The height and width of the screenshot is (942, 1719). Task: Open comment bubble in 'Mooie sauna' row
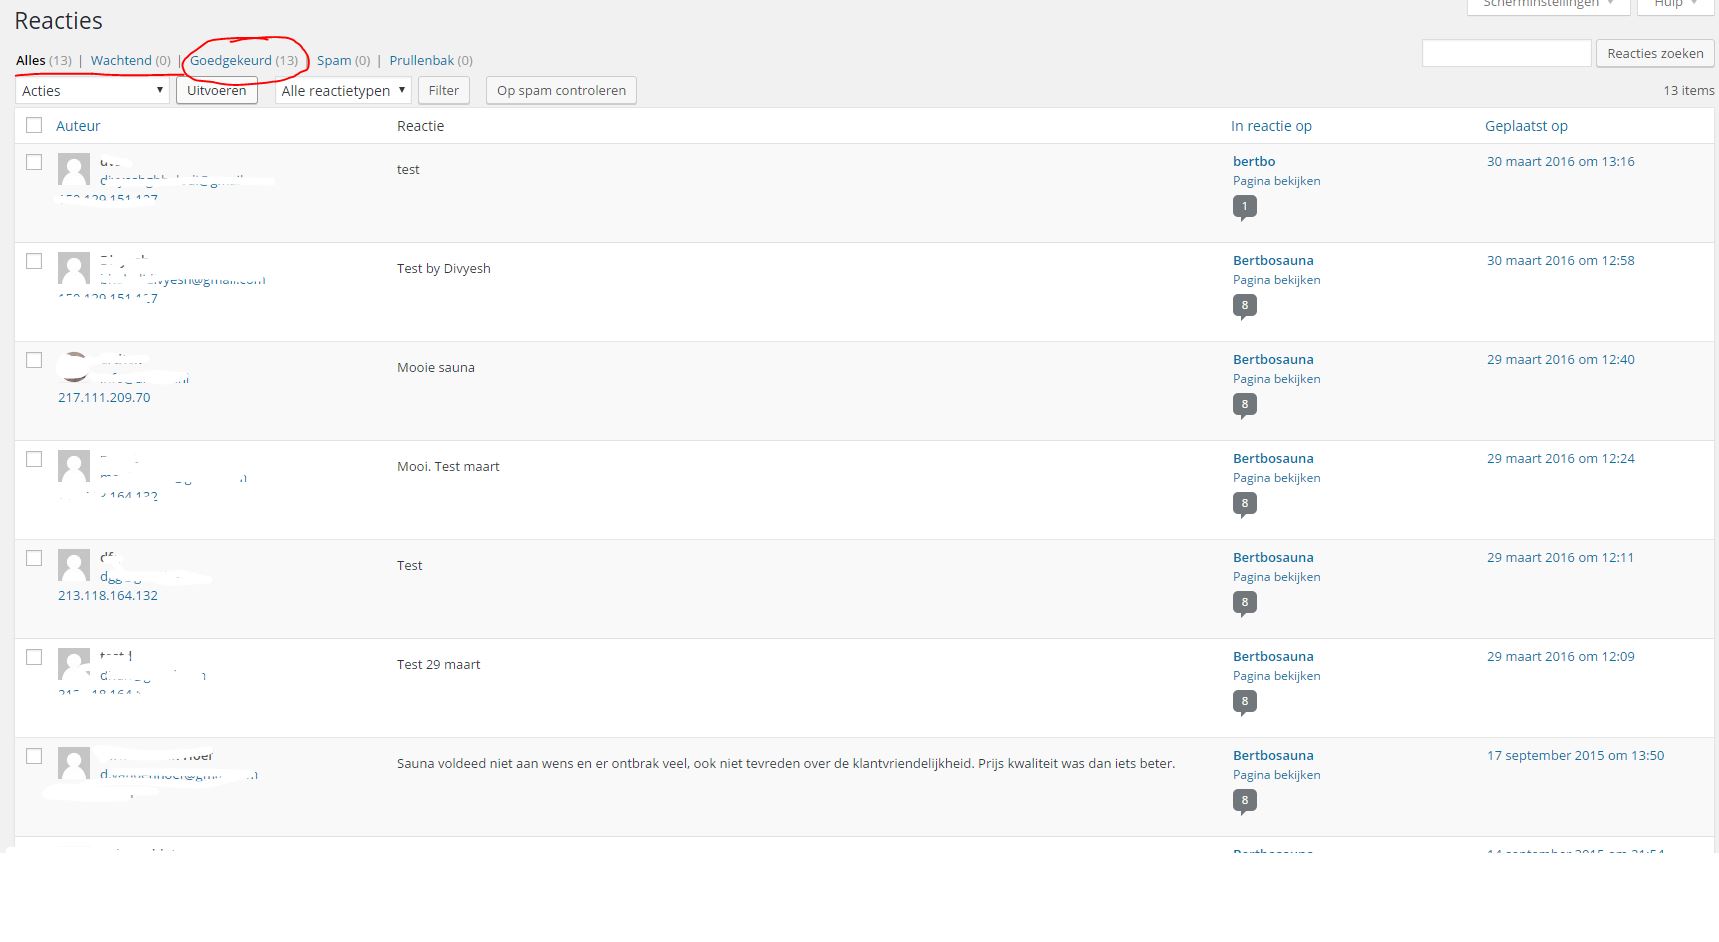coord(1244,405)
